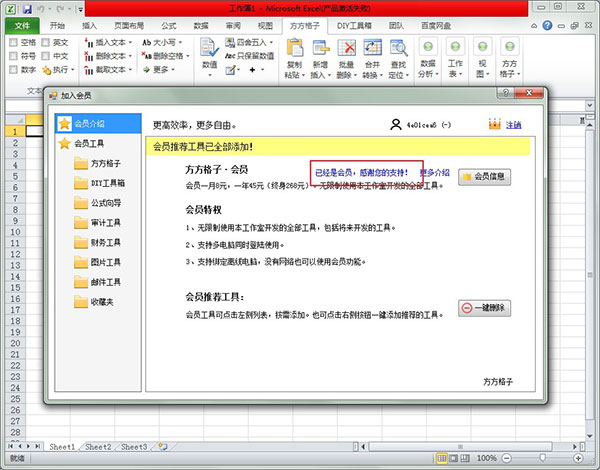This screenshot has height=470, width=600.
Task: Click the 一键删除 button
Action: coord(484,308)
